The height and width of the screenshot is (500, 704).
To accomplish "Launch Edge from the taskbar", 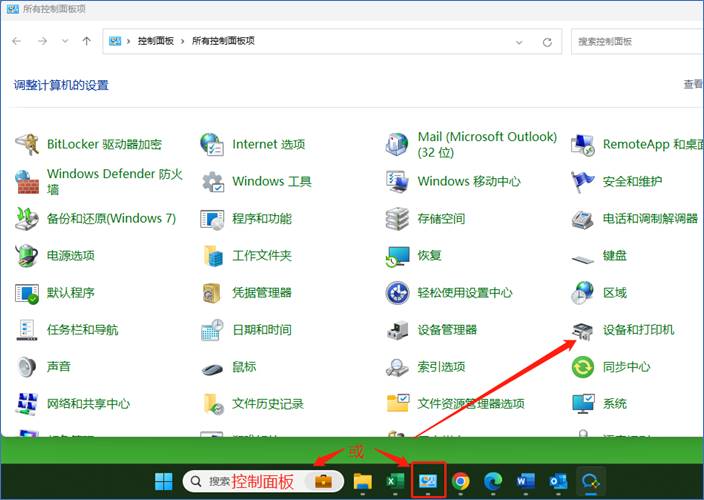I will coord(493,482).
